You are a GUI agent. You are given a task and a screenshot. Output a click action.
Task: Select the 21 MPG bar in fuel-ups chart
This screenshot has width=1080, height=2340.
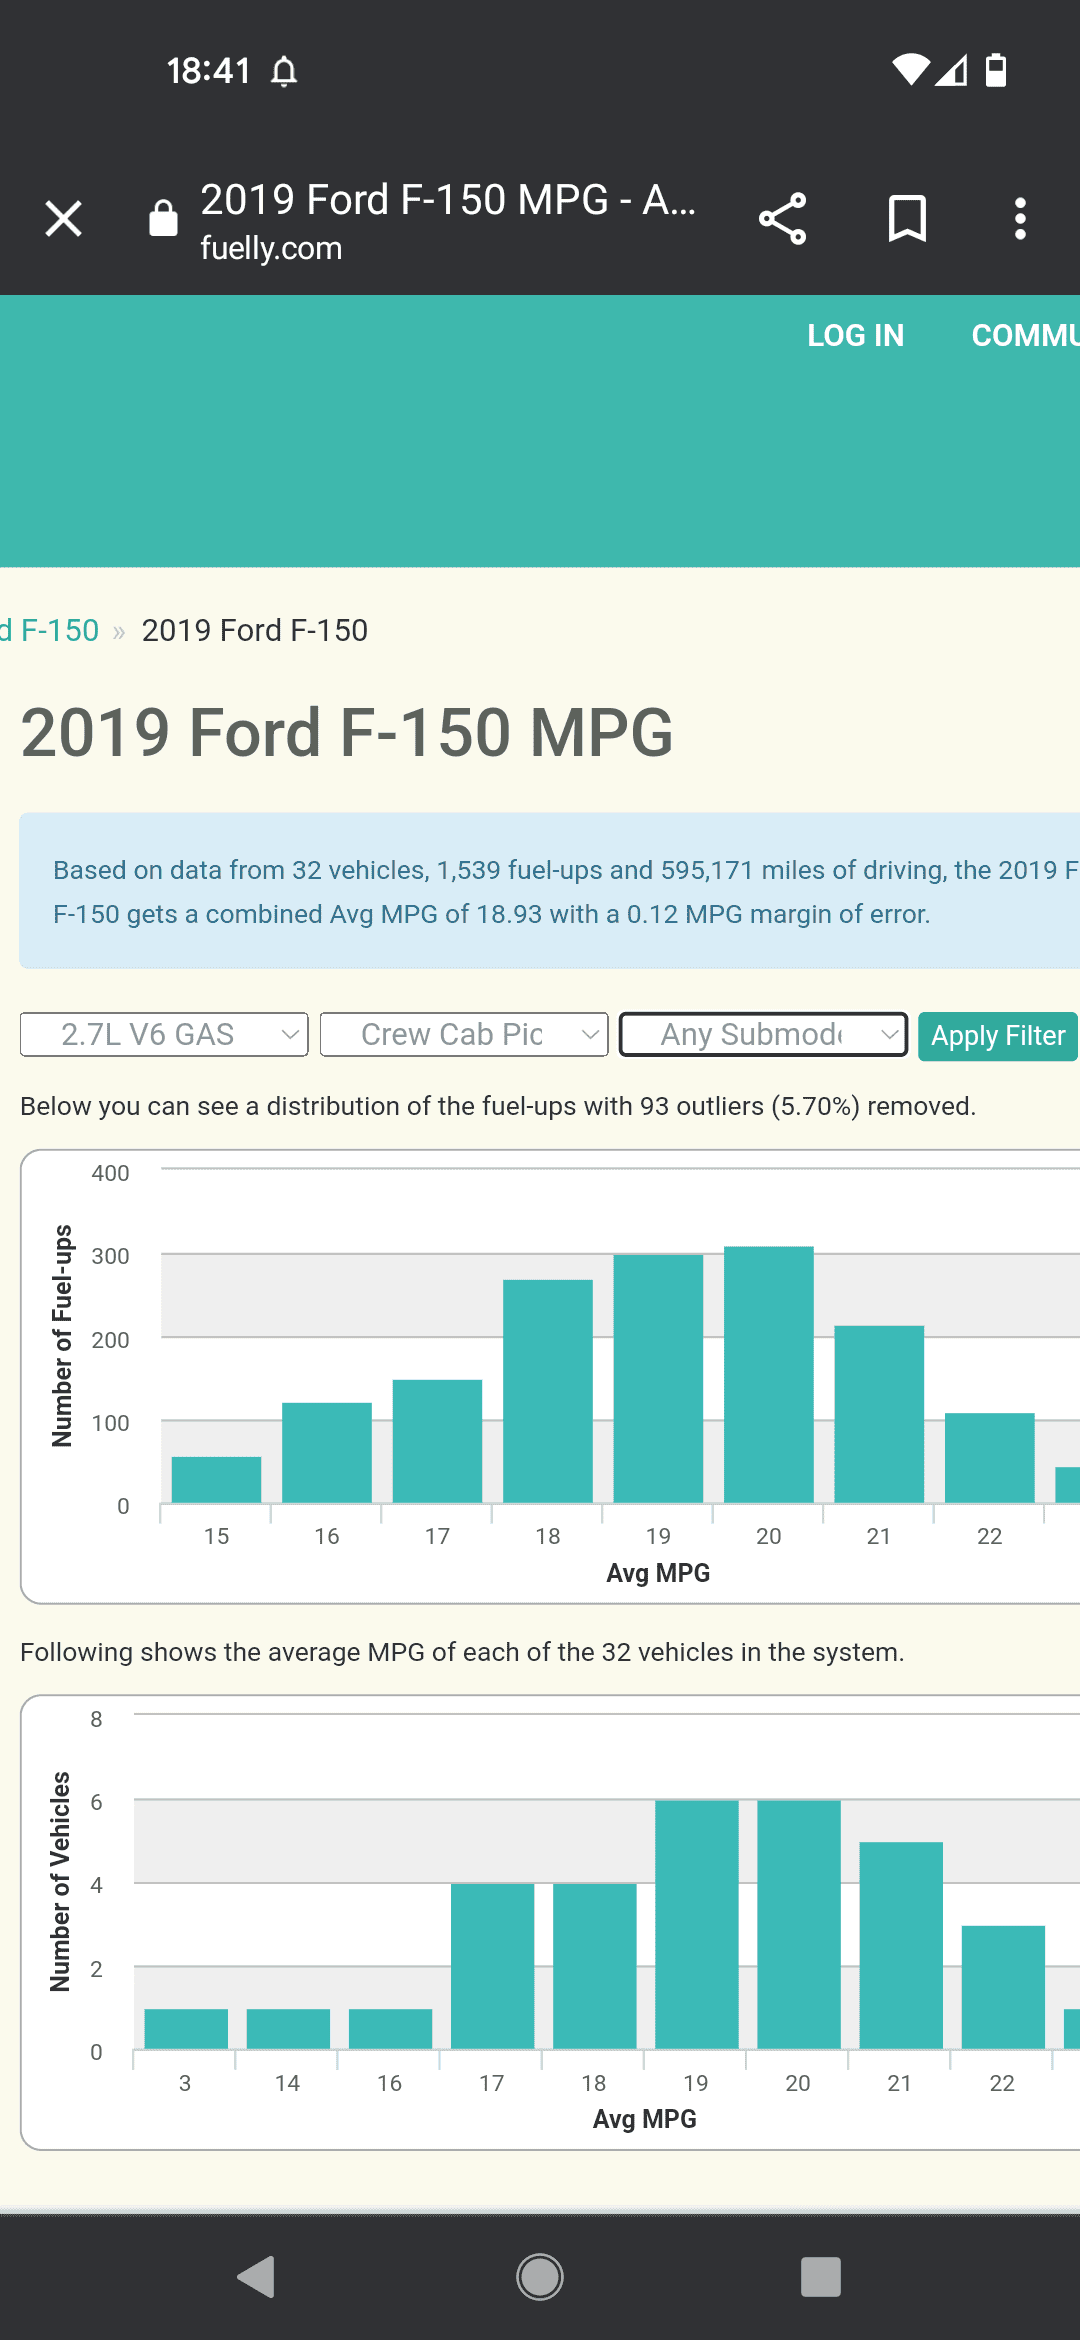point(879,1414)
